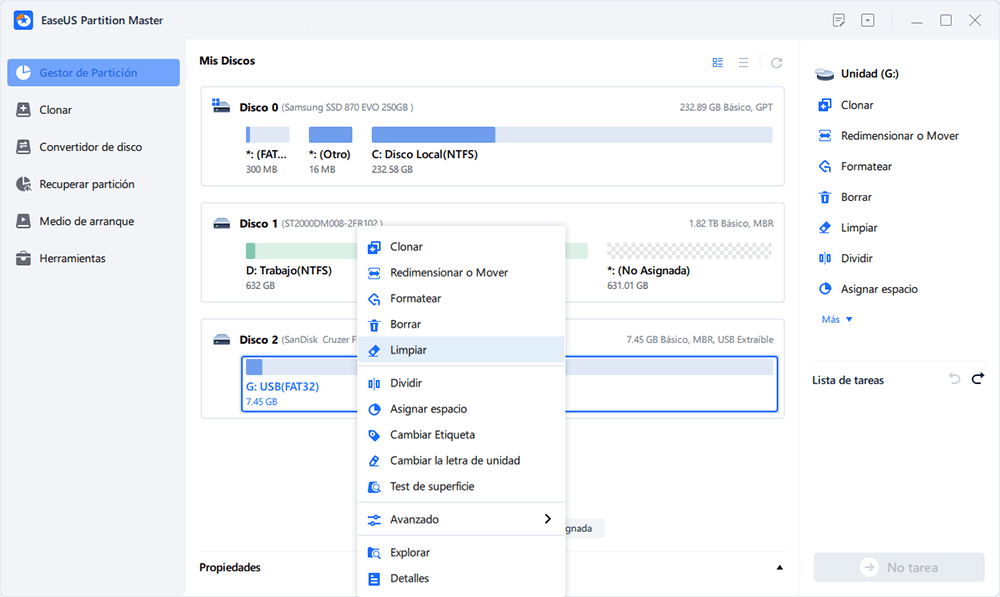This screenshot has width=1000, height=597.
Task: Click the Lista de tareas heading
Action: coord(848,380)
